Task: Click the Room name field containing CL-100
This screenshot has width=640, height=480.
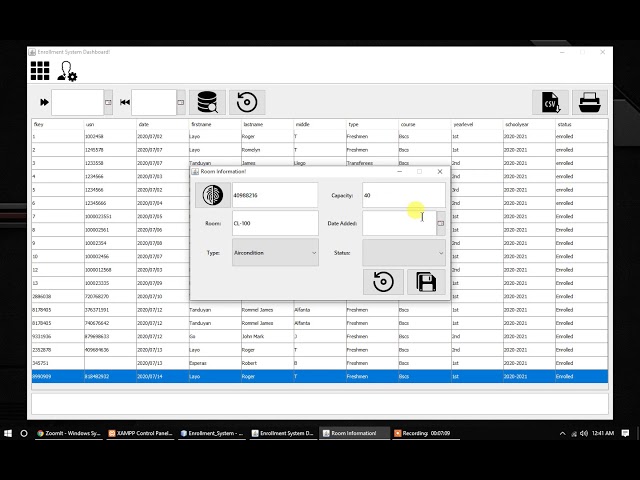Action: [x=274, y=223]
